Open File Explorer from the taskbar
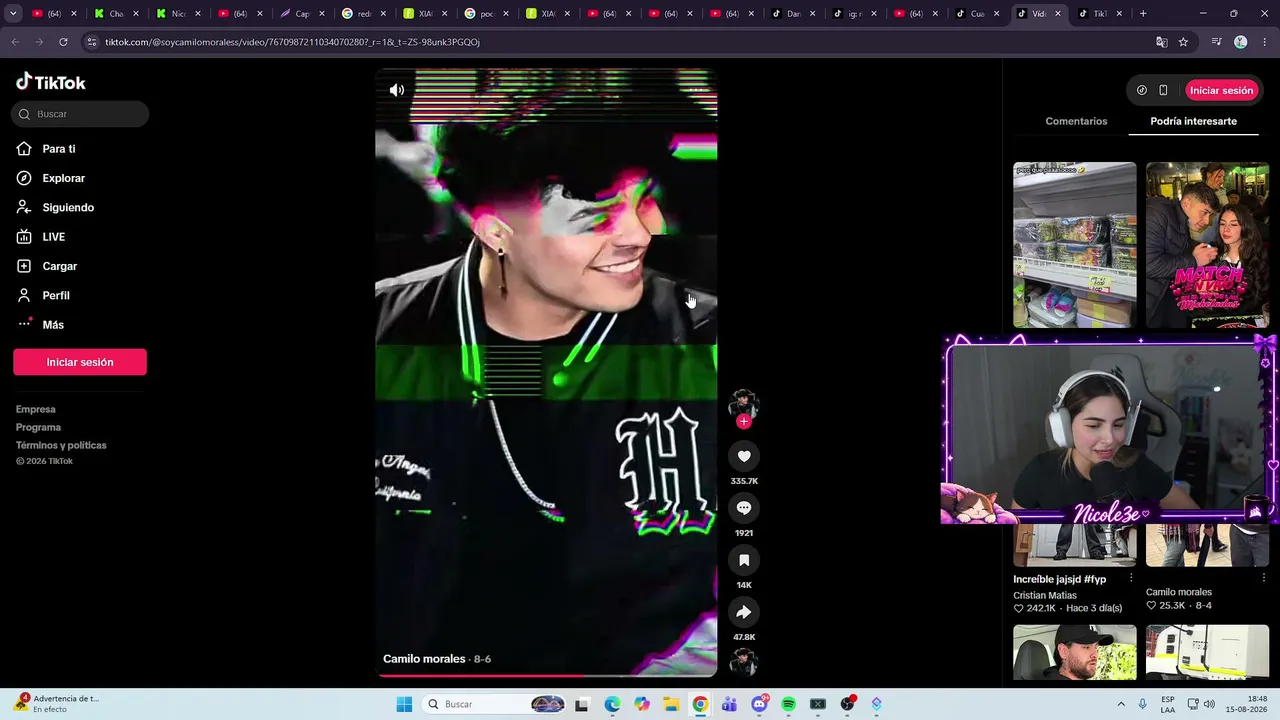The image size is (1280, 720). 671,704
